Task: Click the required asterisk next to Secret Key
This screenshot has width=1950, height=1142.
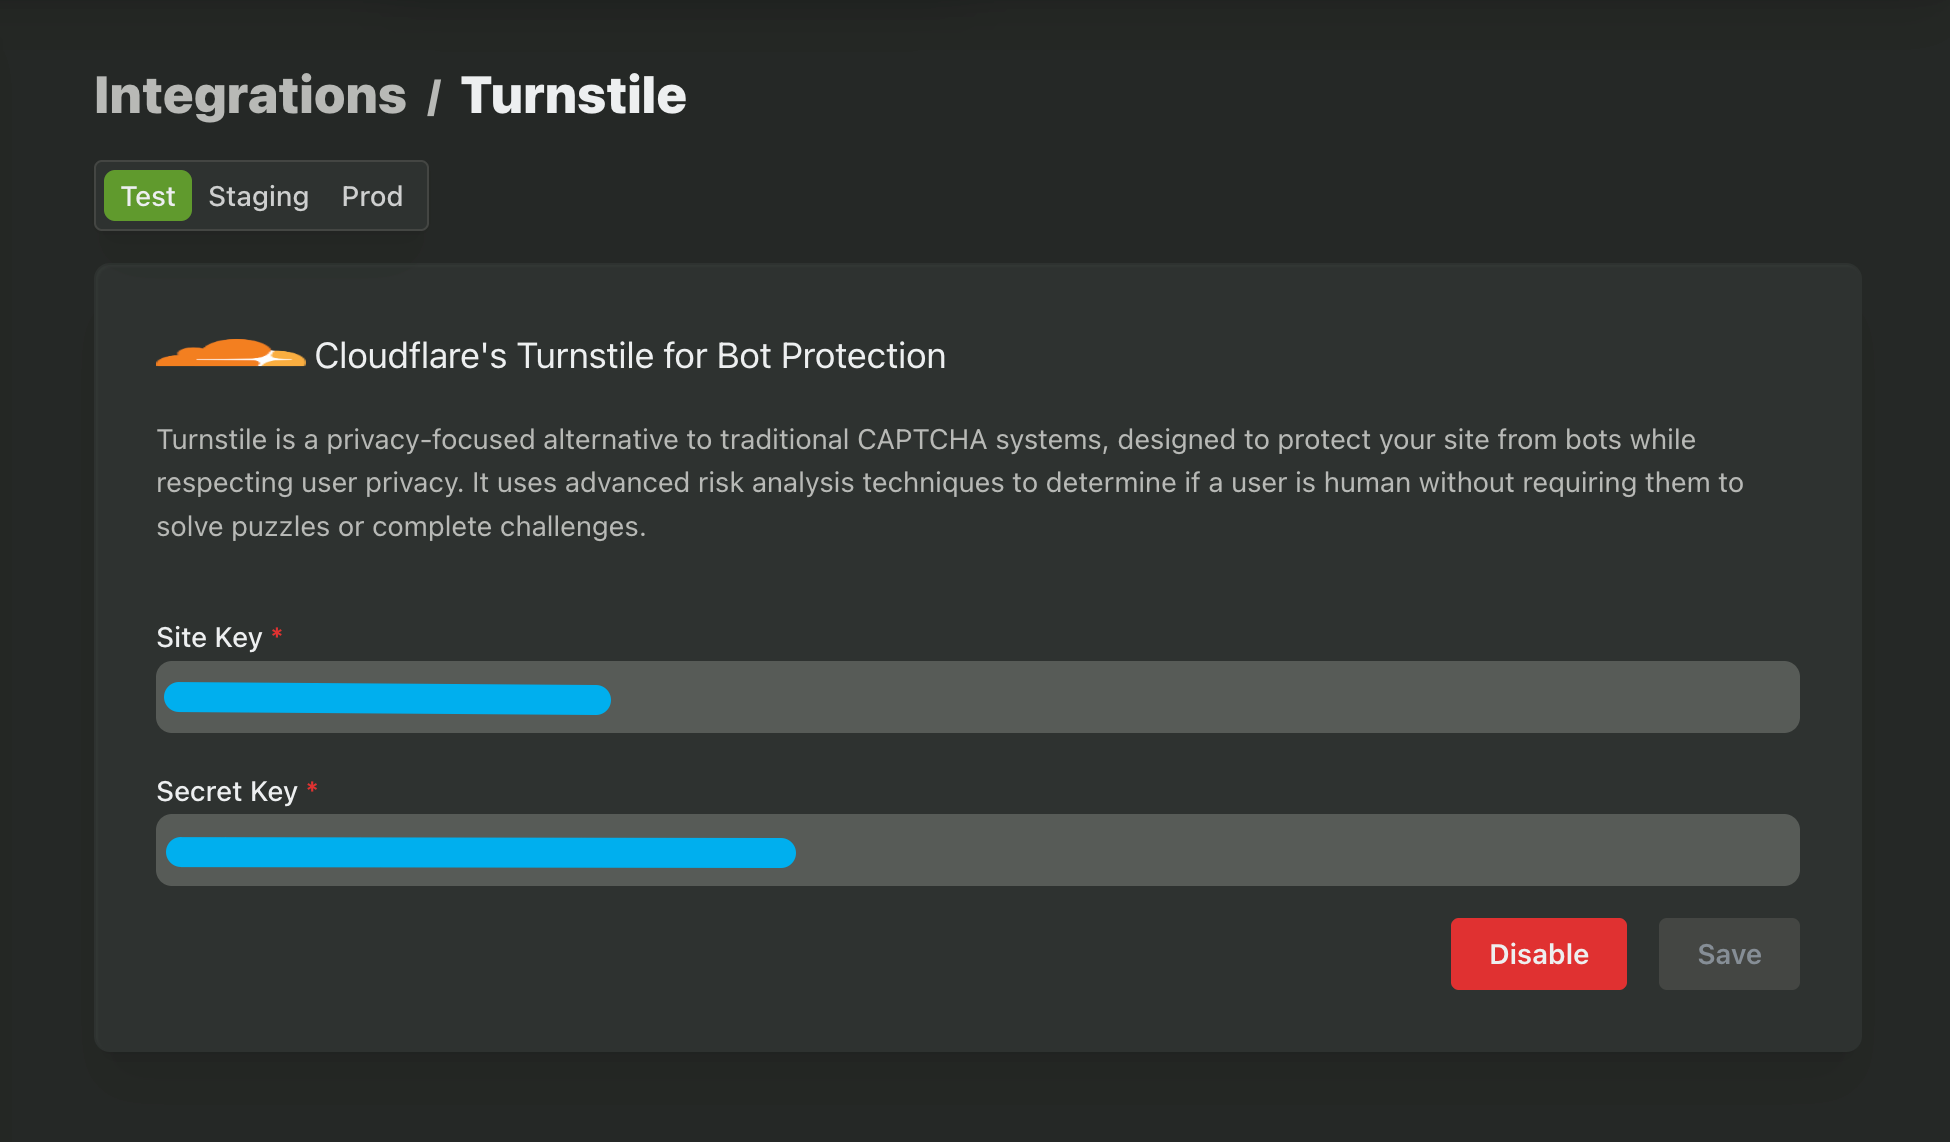Action: coord(311,788)
